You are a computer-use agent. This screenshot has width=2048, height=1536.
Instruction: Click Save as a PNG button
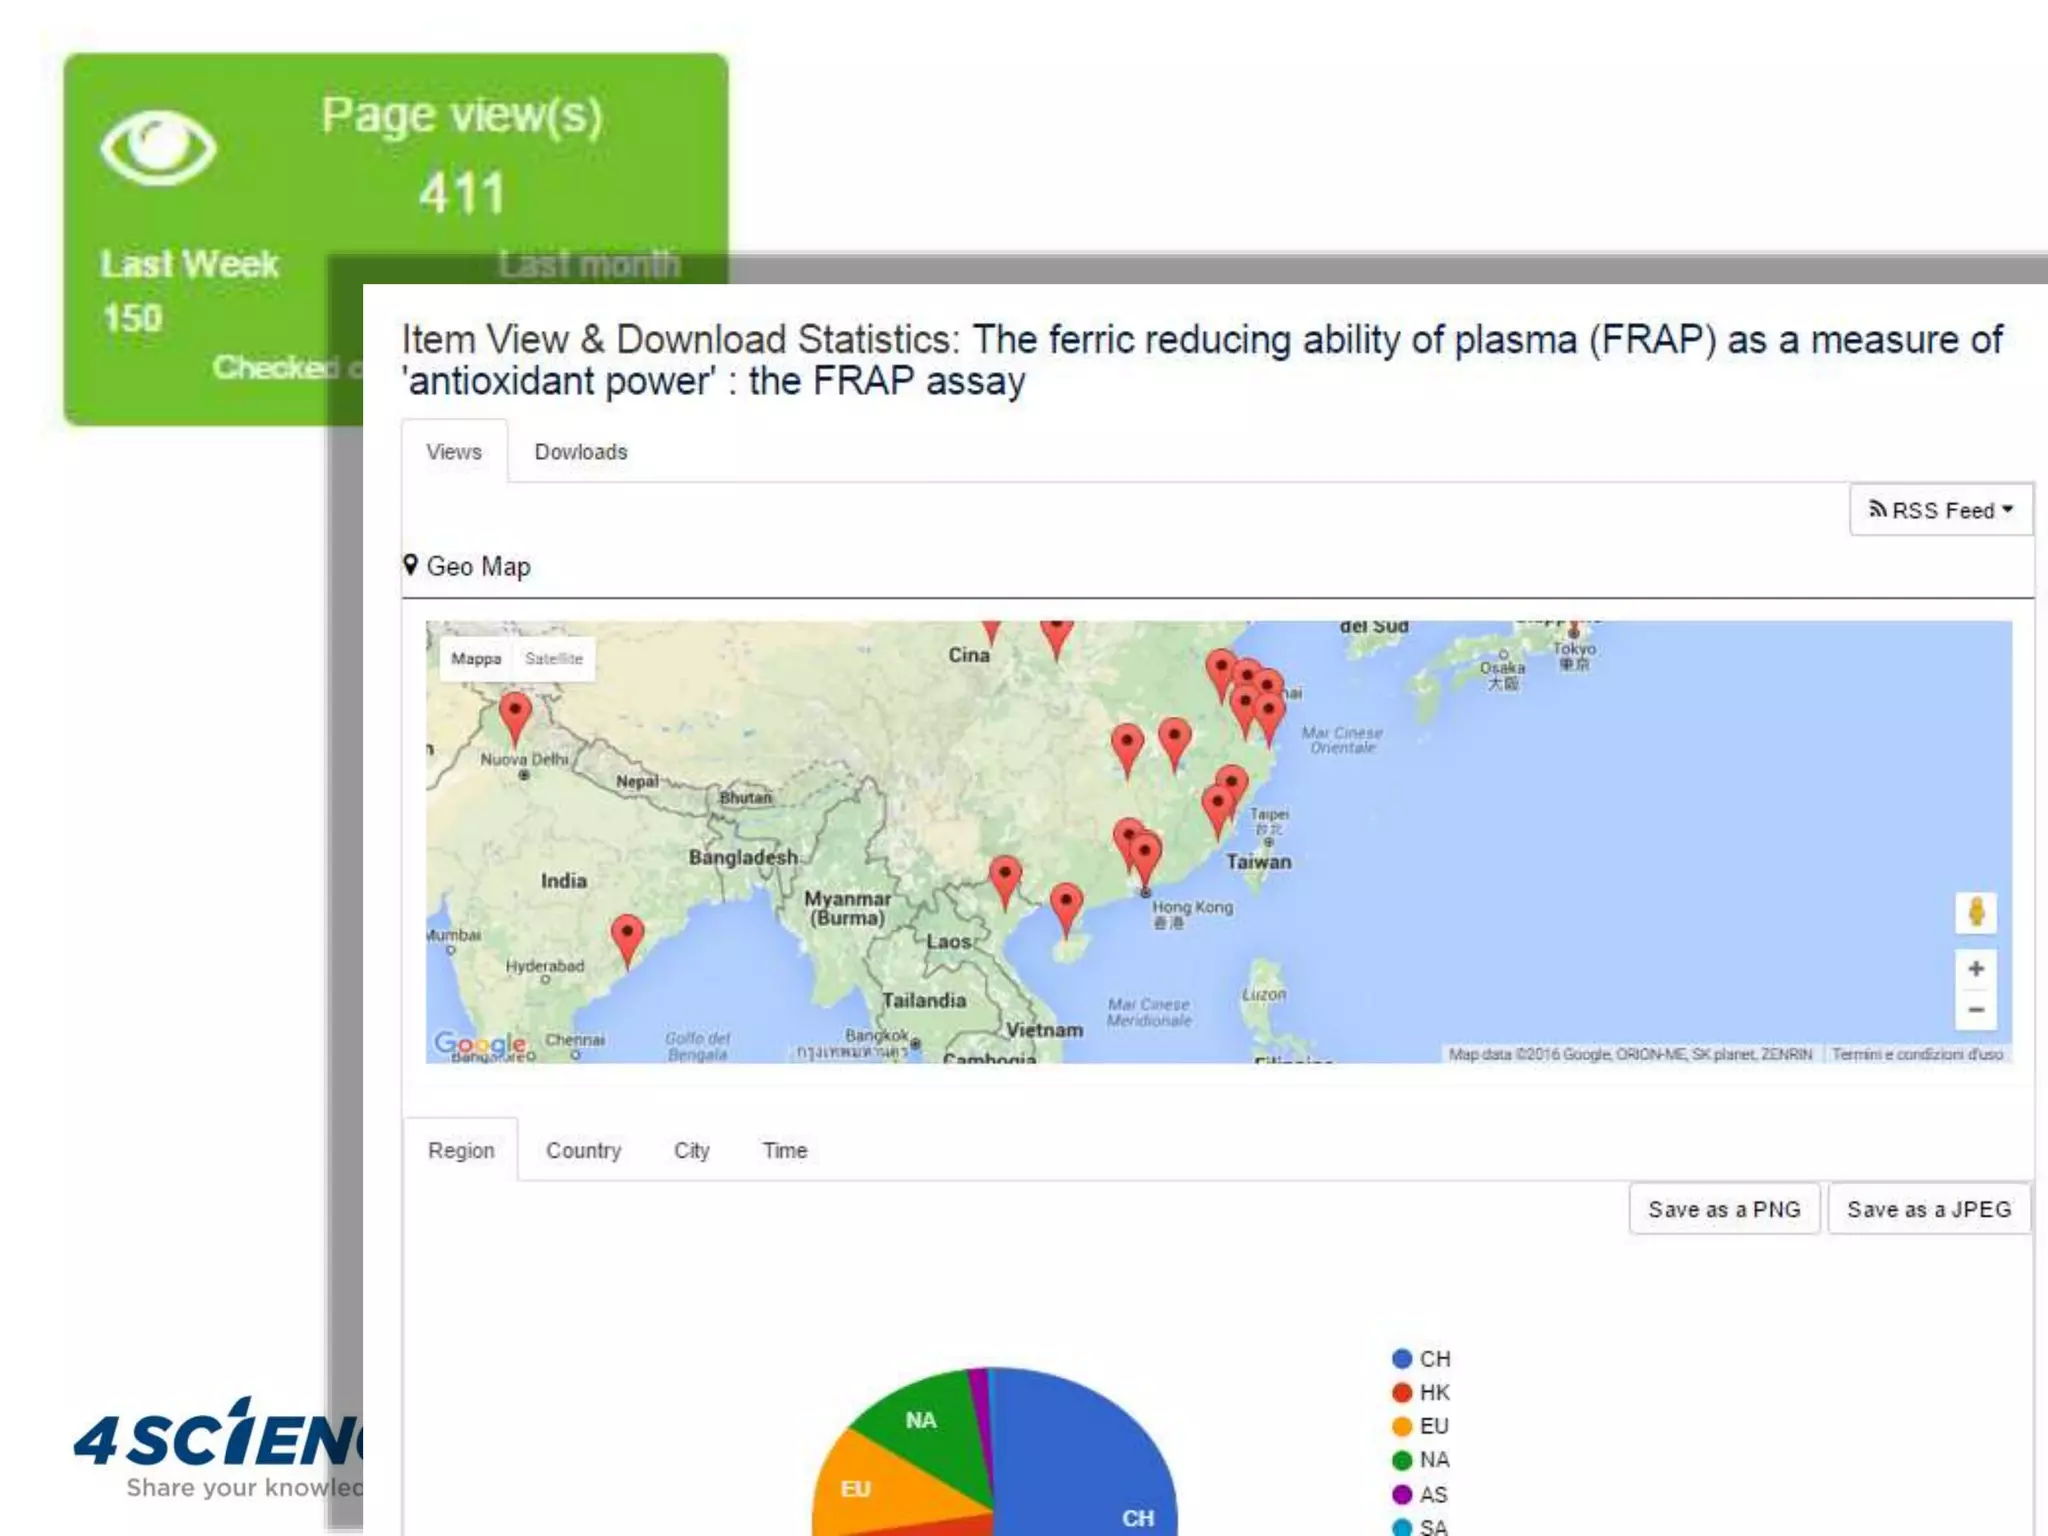click(1724, 1210)
